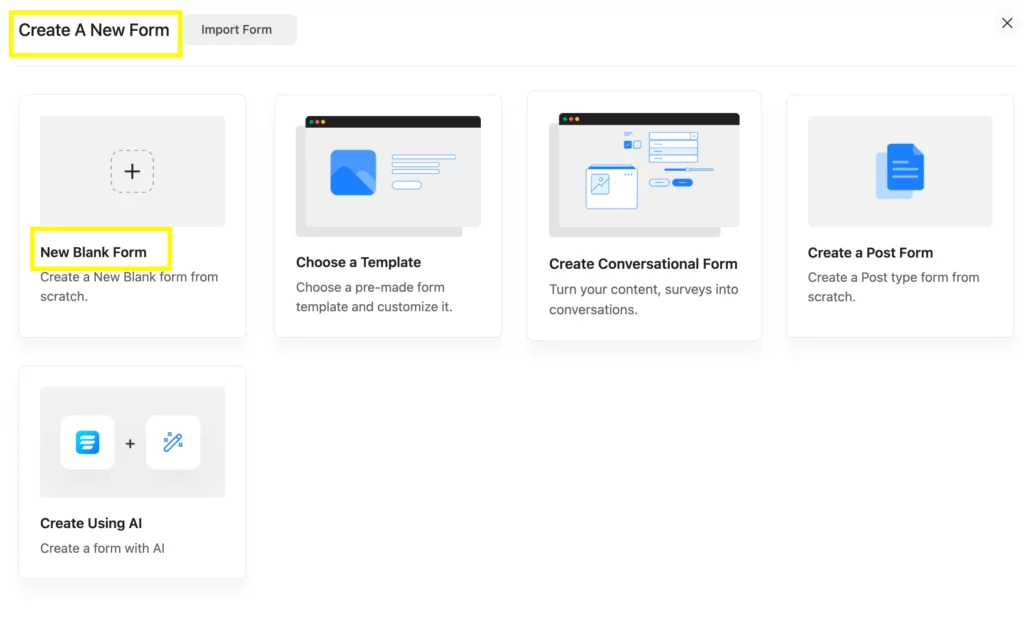The image size is (1024, 619).
Task: Click the Fluent Forms logo icon
Action: (87, 442)
